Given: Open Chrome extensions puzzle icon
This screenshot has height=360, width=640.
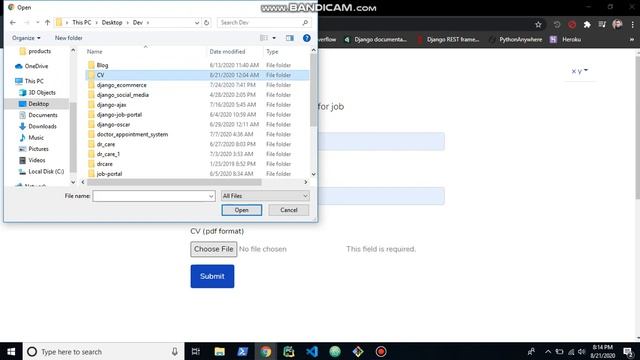Looking at the screenshot, I should click(587, 24).
